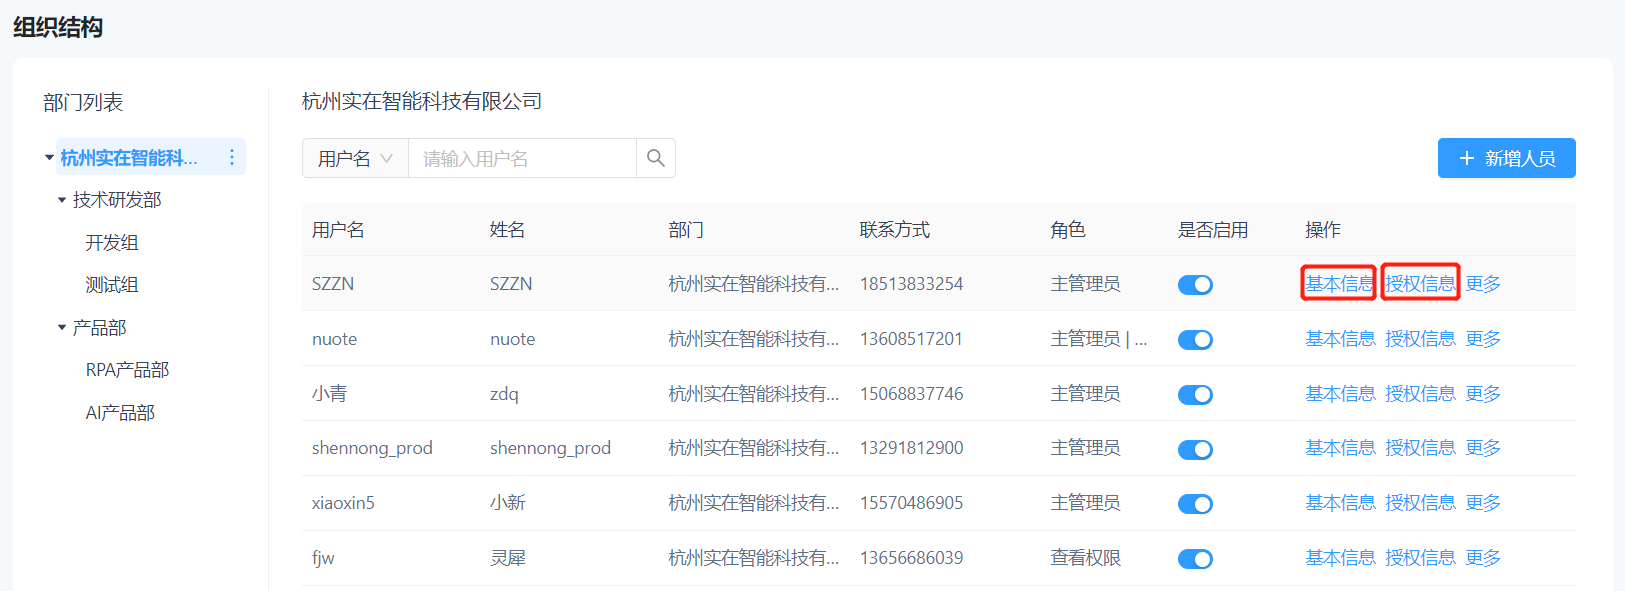Disable the enabled toggle for SZZN

coord(1195,285)
